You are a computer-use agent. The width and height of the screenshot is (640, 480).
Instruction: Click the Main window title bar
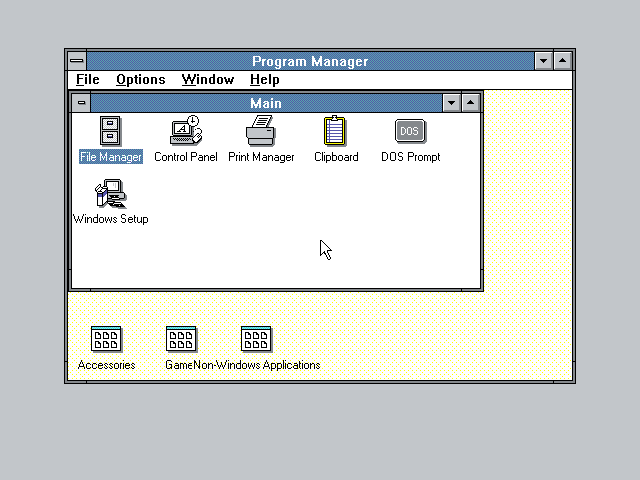(x=266, y=102)
